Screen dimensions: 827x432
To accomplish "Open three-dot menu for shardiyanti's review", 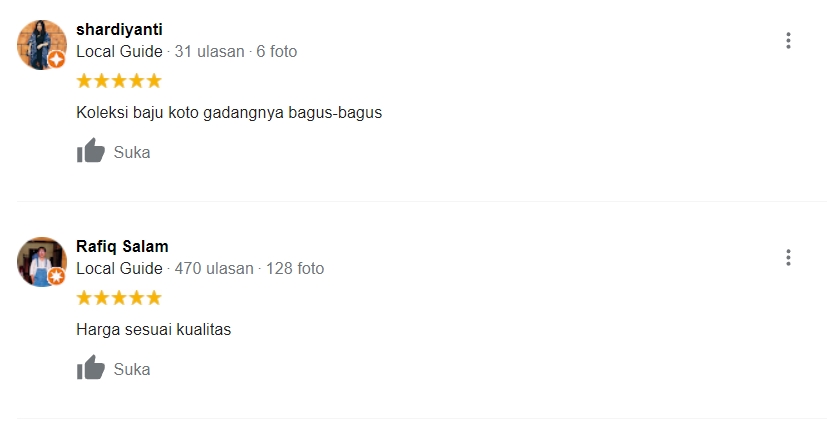I will pyautogui.click(x=788, y=41).
